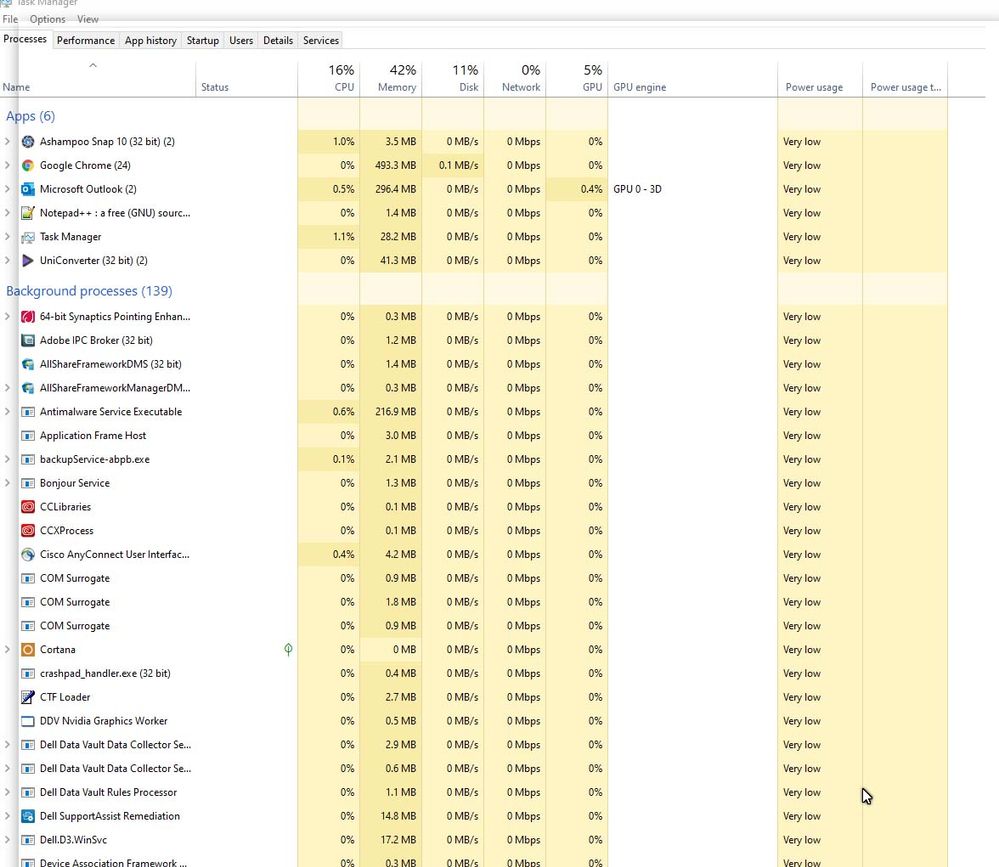Sort processes by CPU column header
This screenshot has width=999, height=867.
point(329,78)
